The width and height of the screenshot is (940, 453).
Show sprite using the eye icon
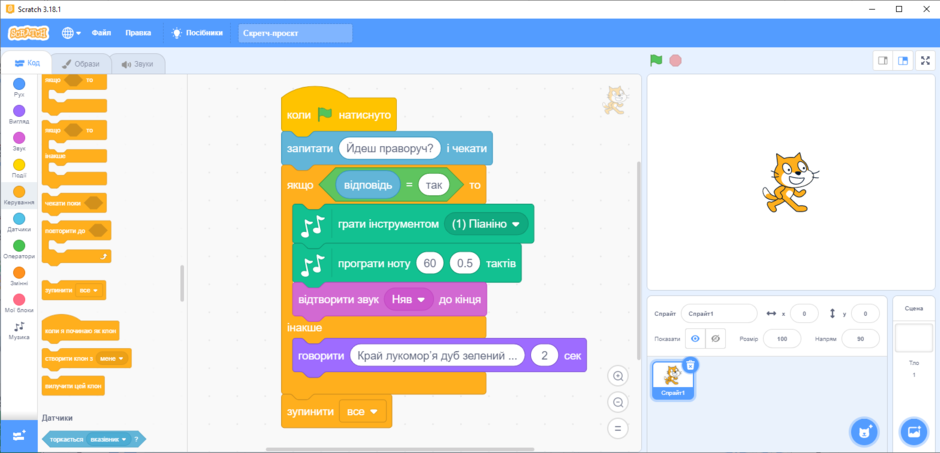pyautogui.click(x=695, y=339)
